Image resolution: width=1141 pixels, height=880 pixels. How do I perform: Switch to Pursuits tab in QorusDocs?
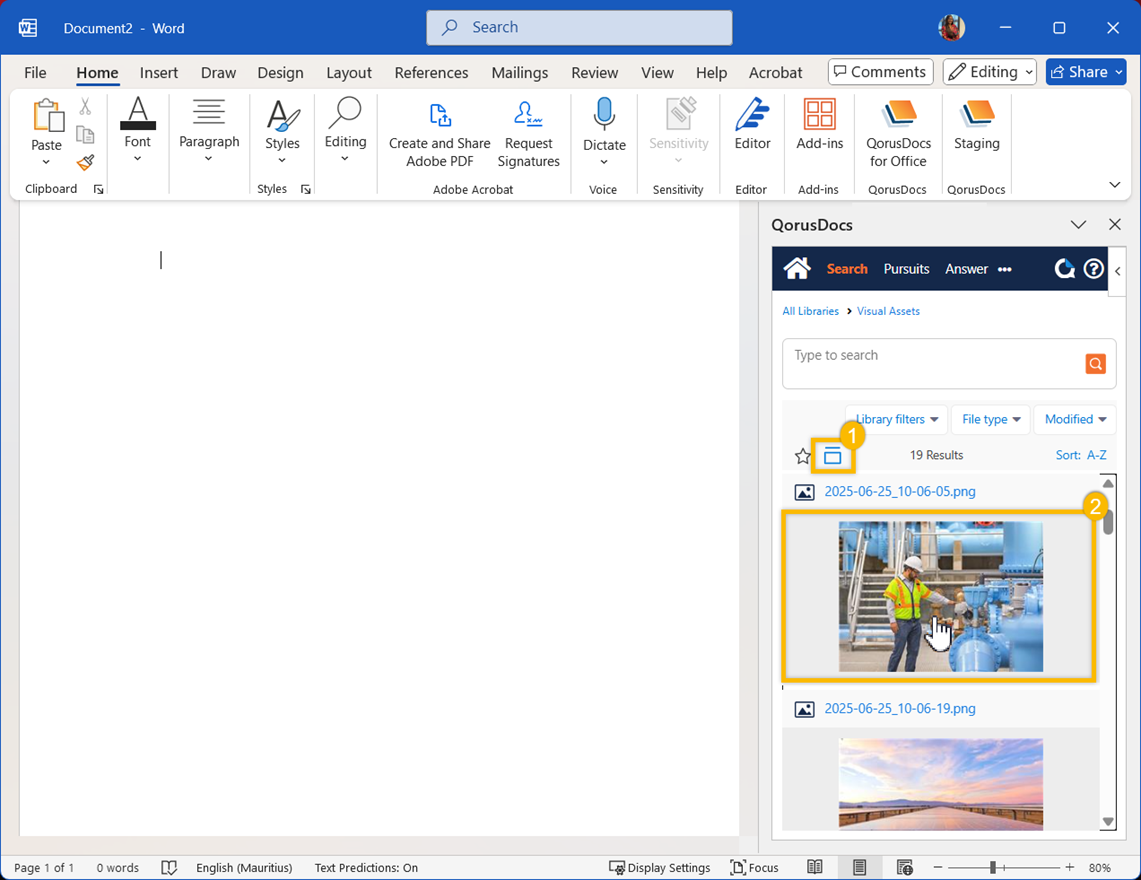click(906, 269)
